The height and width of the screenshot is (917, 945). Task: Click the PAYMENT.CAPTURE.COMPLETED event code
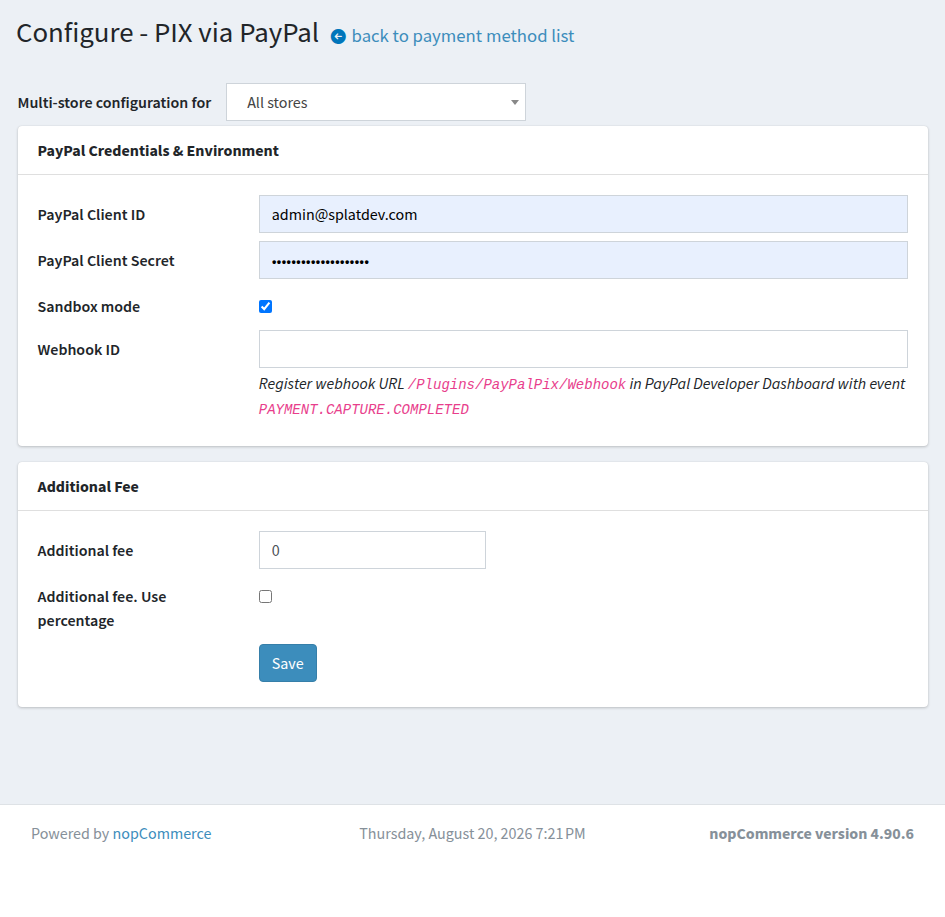[x=363, y=410]
